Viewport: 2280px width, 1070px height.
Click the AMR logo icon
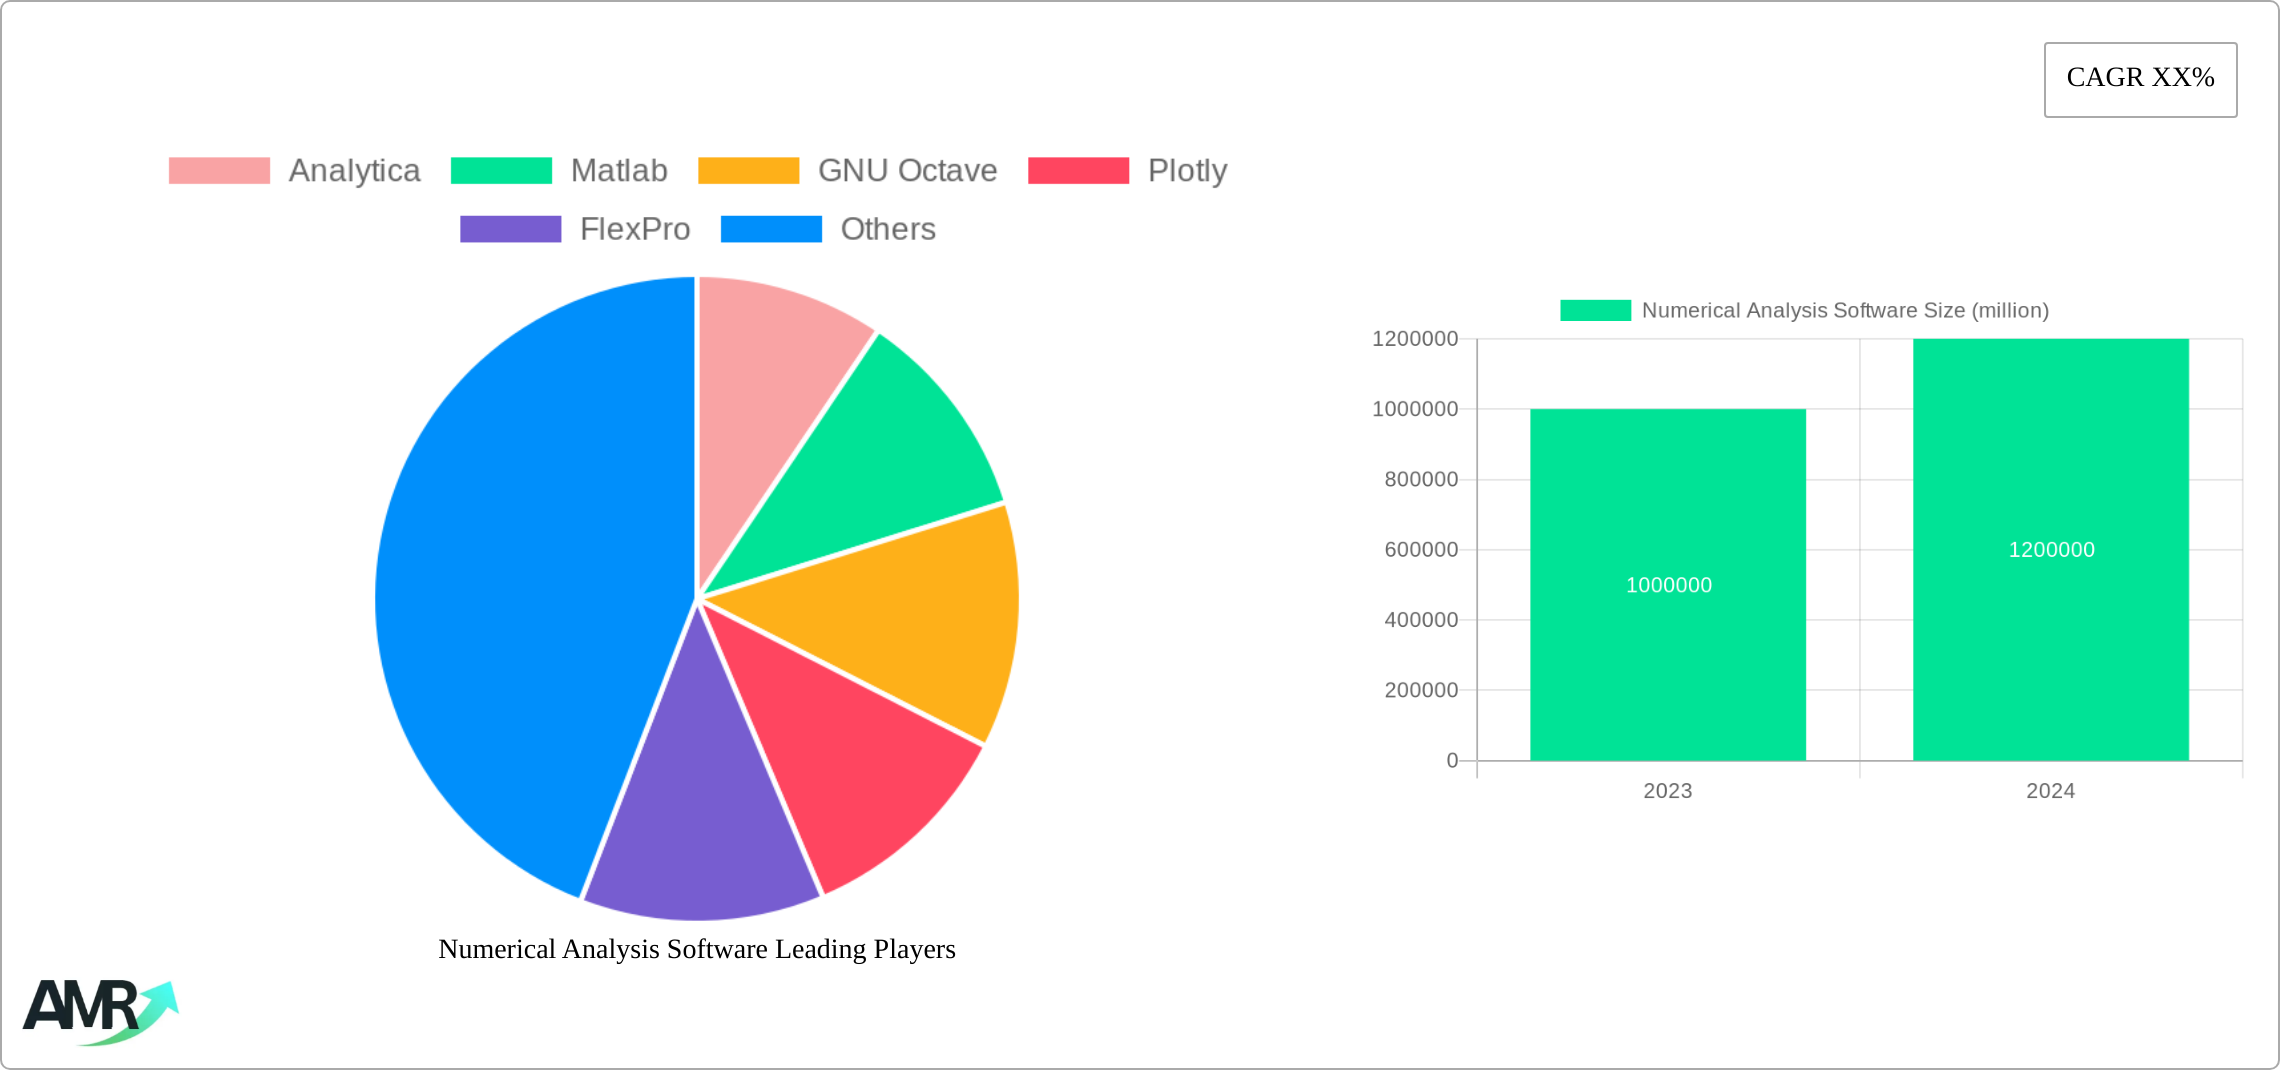tap(100, 1010)
